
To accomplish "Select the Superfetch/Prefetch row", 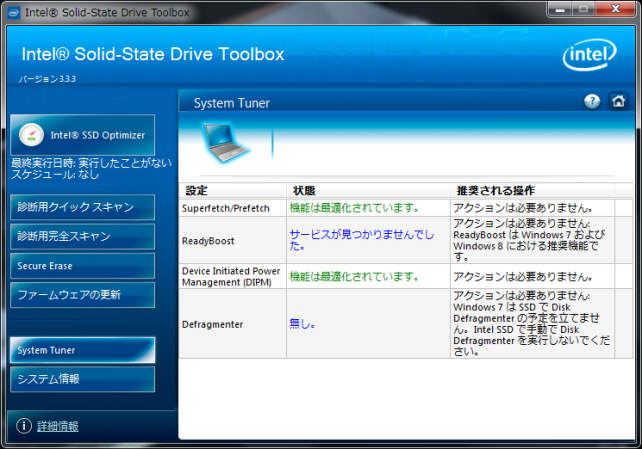I will click(x=406, y=208).
